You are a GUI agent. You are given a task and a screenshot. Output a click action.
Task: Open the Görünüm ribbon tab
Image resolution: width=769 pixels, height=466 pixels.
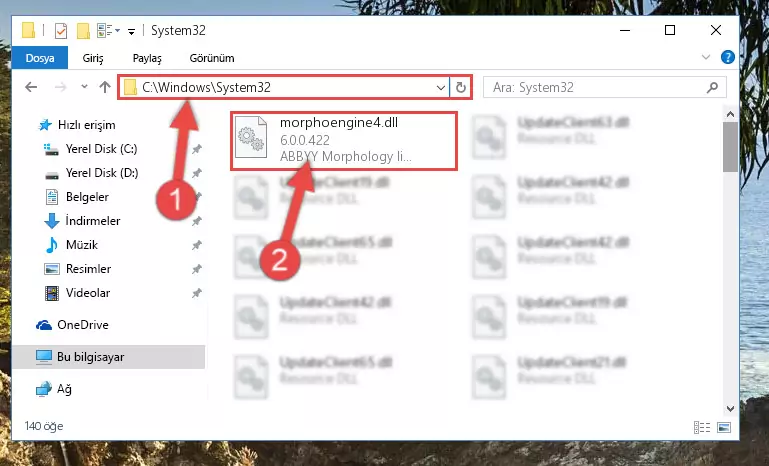coord(212,58)
